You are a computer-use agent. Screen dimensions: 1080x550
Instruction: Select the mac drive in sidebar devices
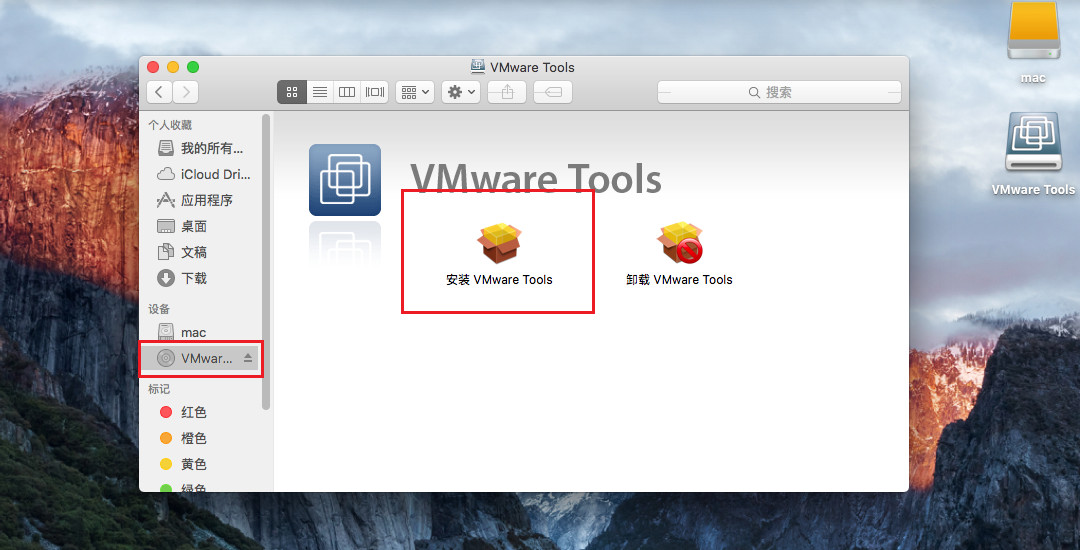click(x=193, y=332)
